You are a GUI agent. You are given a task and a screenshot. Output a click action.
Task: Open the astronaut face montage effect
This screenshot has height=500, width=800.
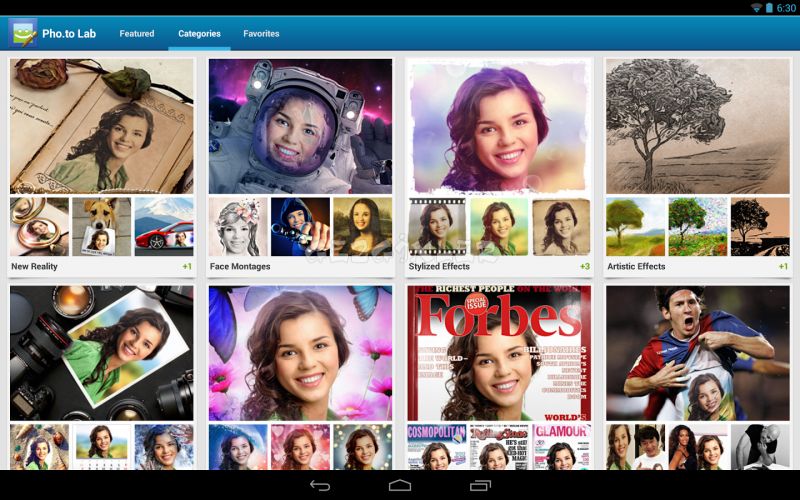(301, 126)
